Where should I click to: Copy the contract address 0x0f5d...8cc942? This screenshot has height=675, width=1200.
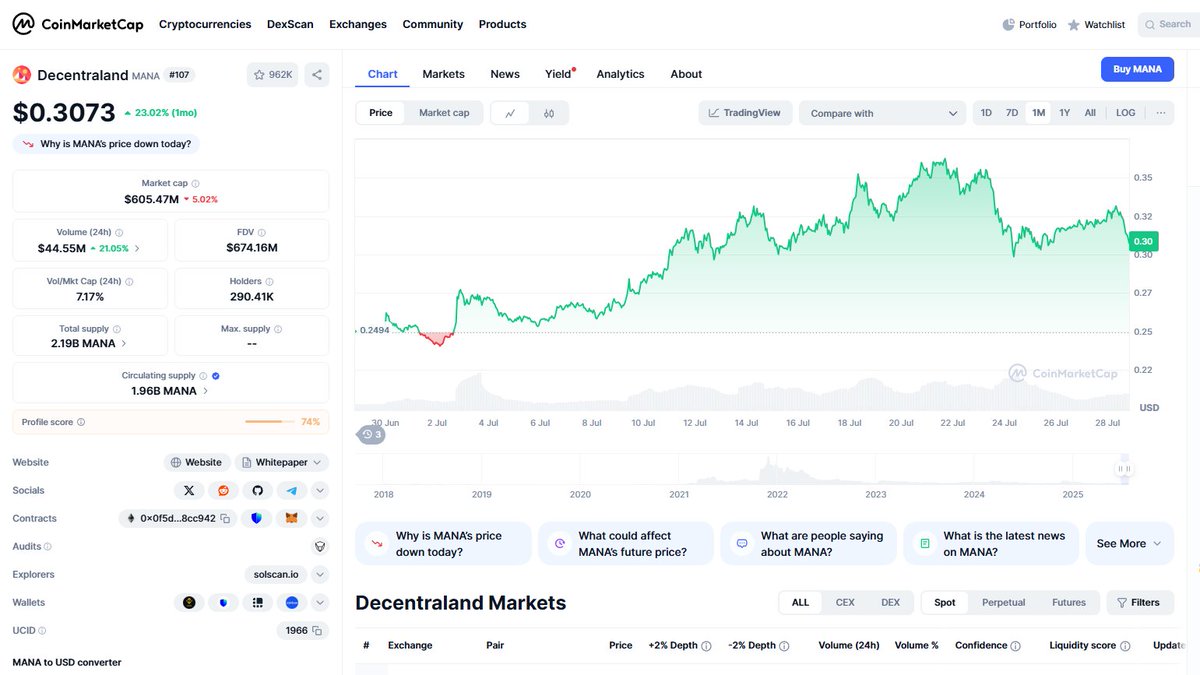tap(225, 519)
